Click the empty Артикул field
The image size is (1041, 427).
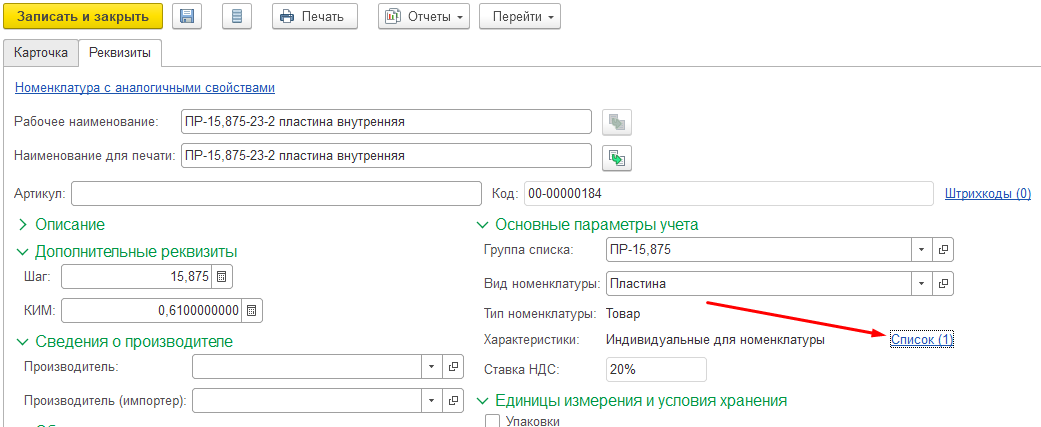(276, 193)
